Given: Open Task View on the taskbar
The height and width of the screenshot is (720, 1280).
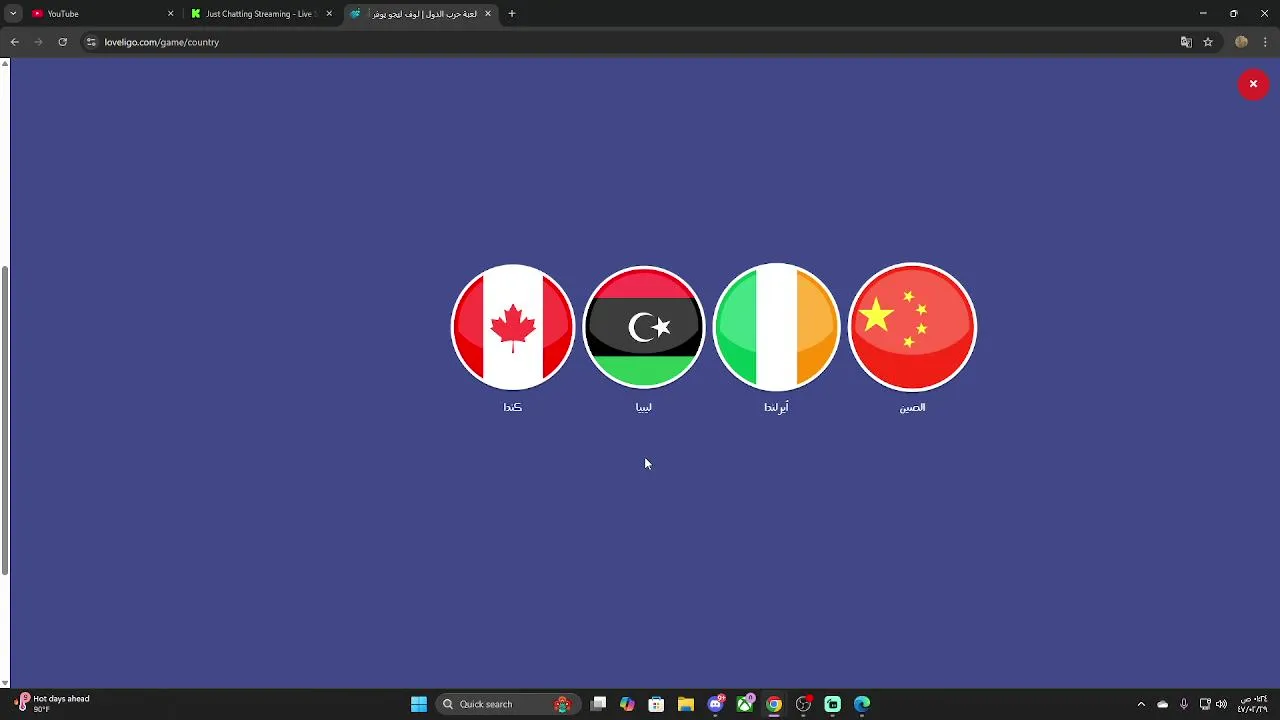Looking at the screenshot, I should 598,704.
